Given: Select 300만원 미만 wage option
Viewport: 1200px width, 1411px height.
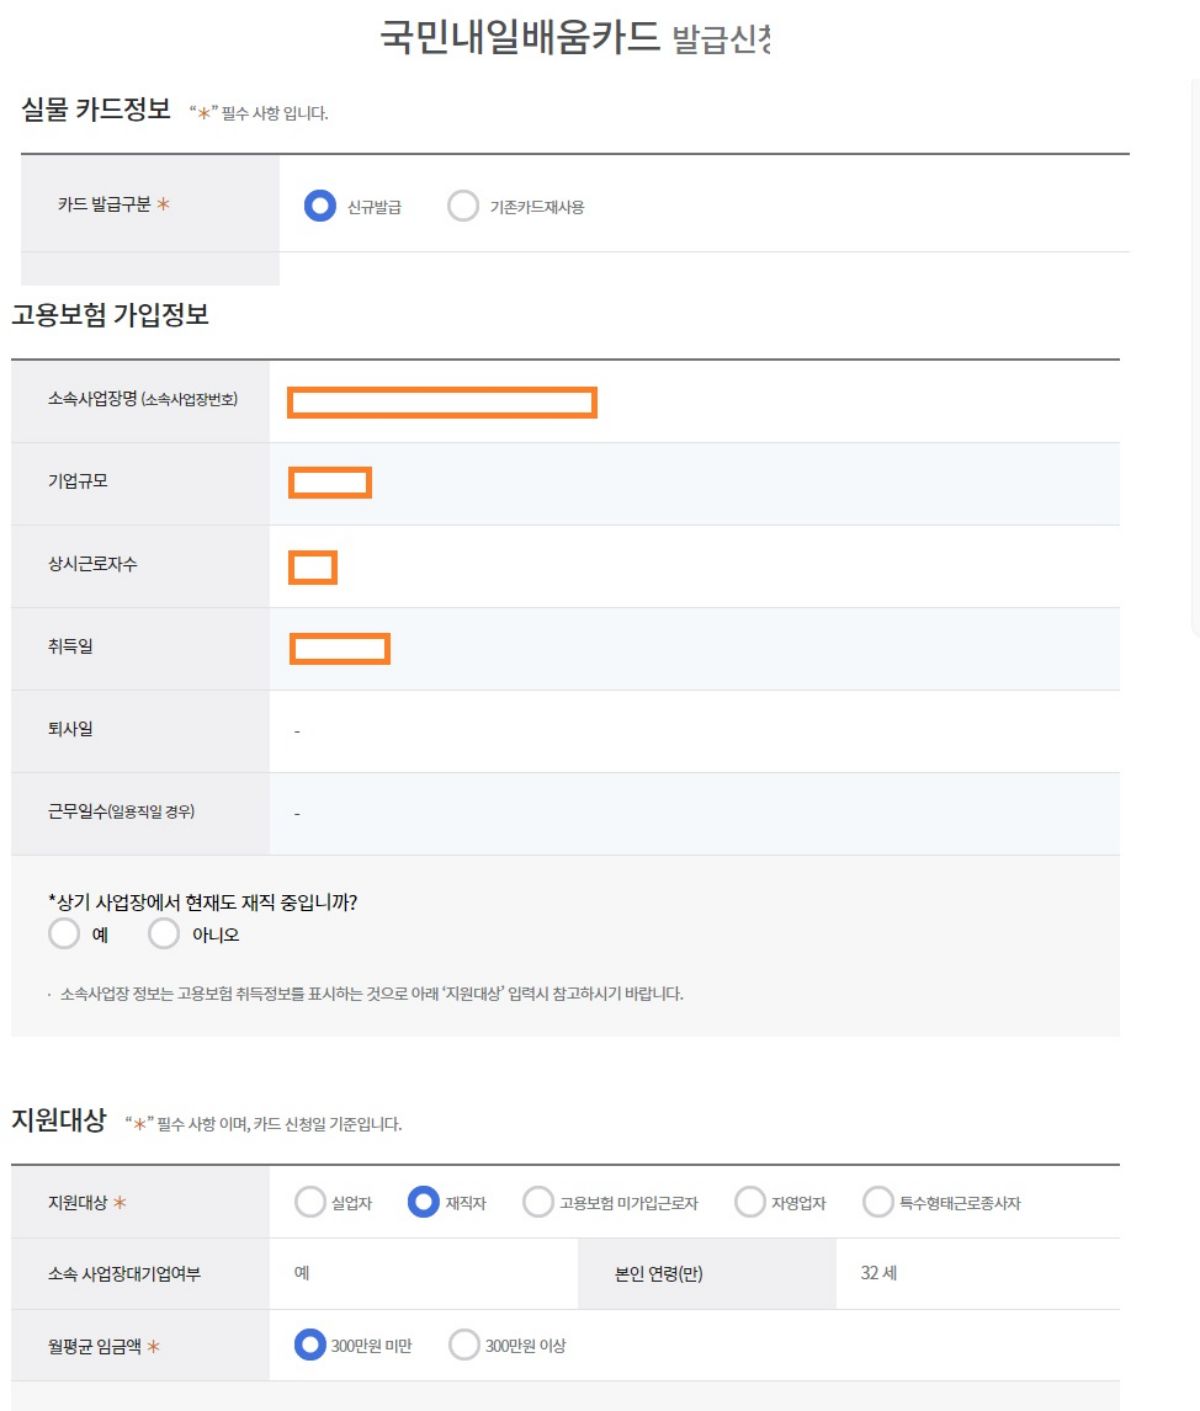Looking at the screenshot, I should pyautogui.click(x=311, y=1343).
